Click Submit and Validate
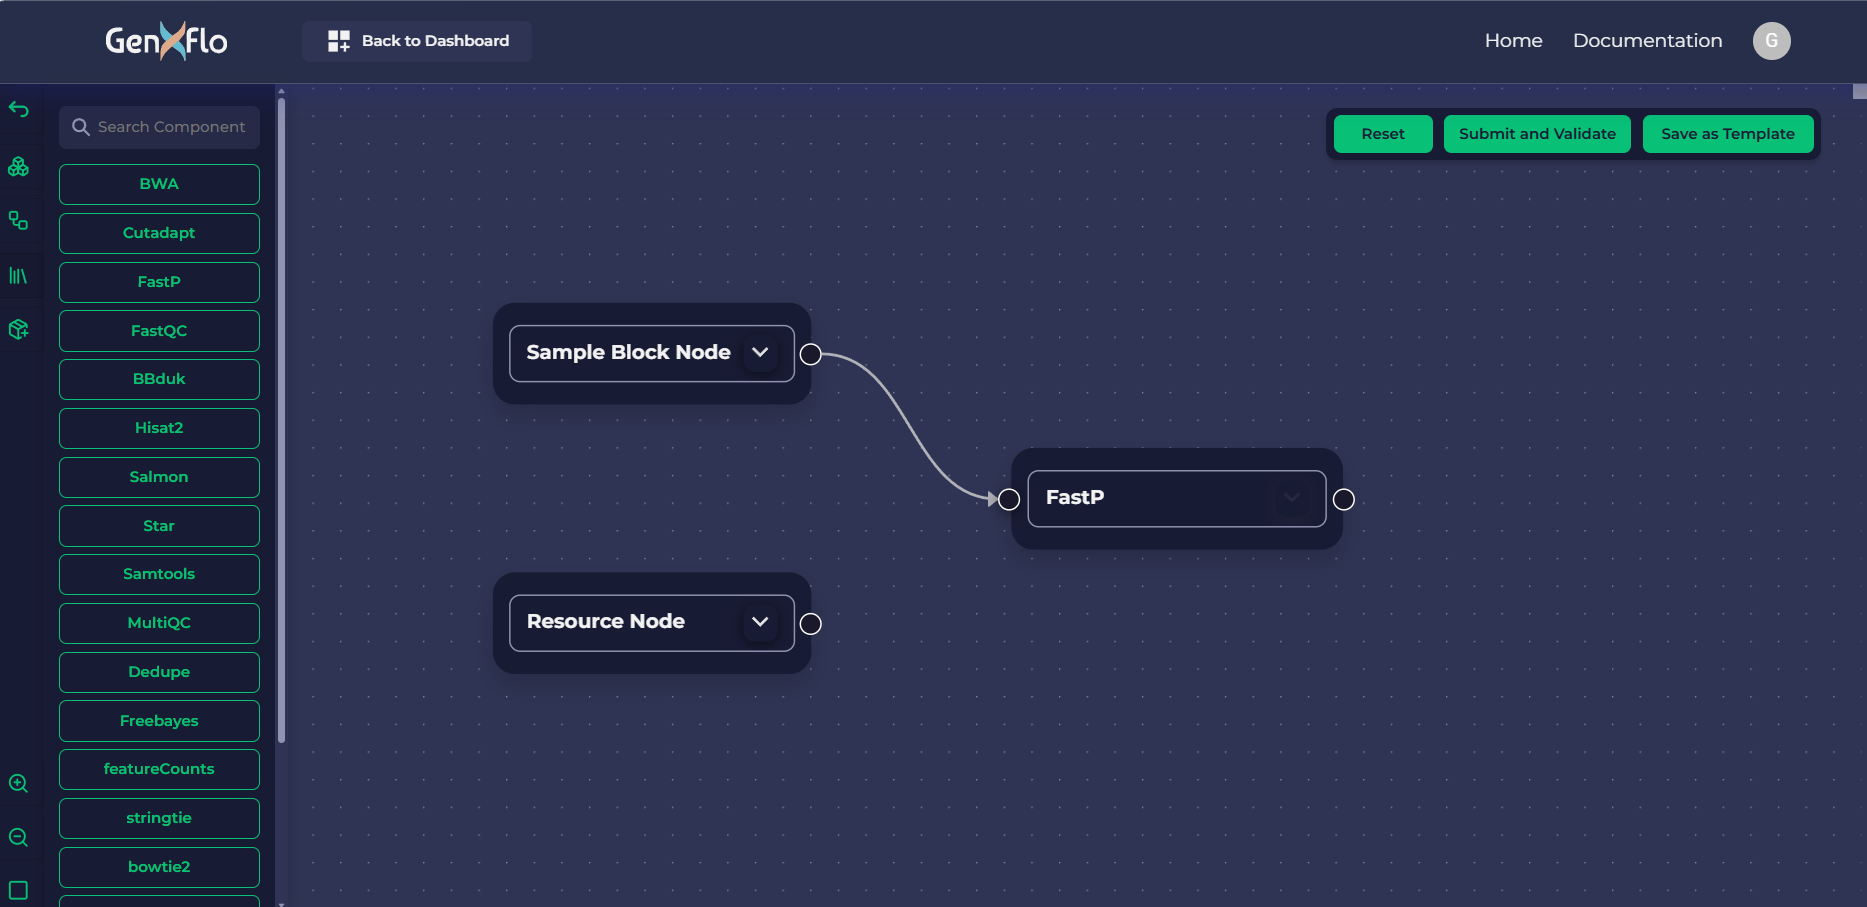1867x907 pixels. click(1537, 134)
